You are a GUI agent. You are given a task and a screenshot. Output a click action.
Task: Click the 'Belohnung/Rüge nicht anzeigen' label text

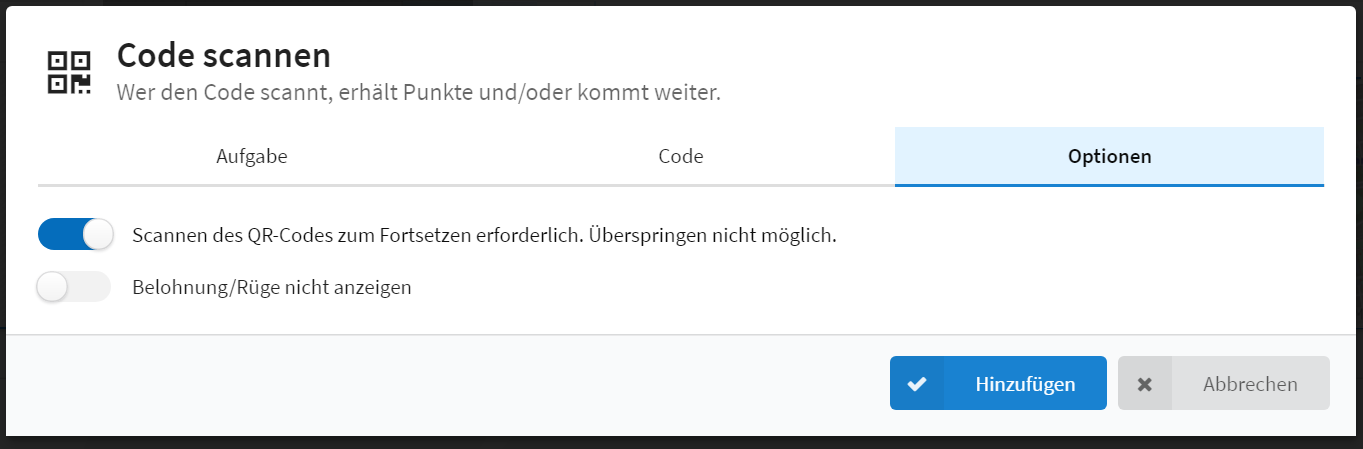(x=272, y=288)
